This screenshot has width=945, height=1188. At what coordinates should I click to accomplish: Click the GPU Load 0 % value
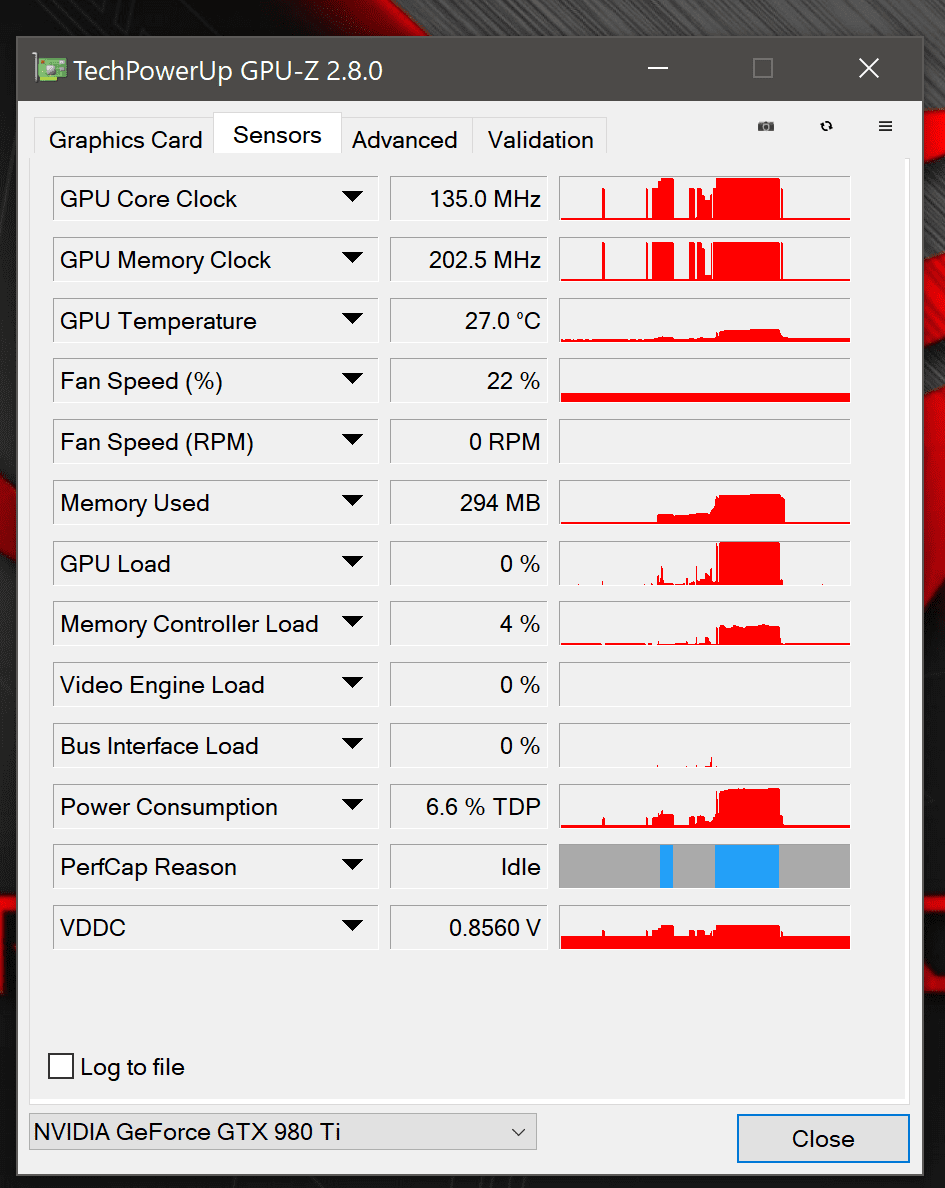468,563
